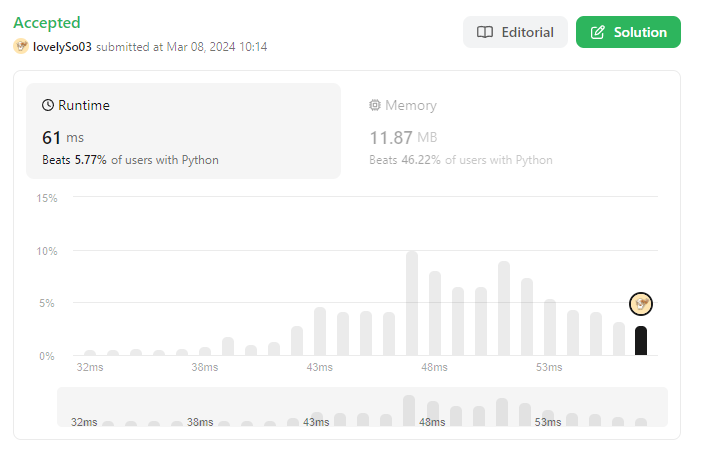Click the submission time 'Mar 08, 2024 10:14'

click(217, 47)
